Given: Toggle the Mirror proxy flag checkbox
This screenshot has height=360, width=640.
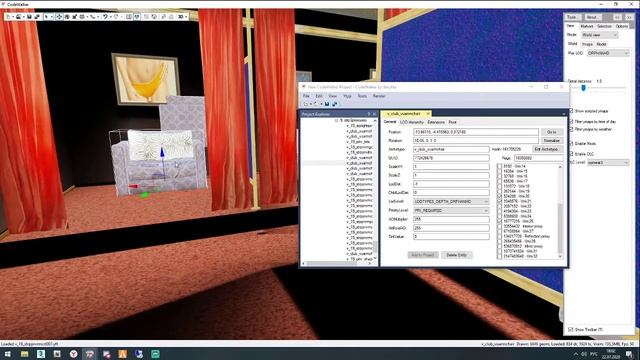Looking at the screenshot, I should [x=499, y=246].
